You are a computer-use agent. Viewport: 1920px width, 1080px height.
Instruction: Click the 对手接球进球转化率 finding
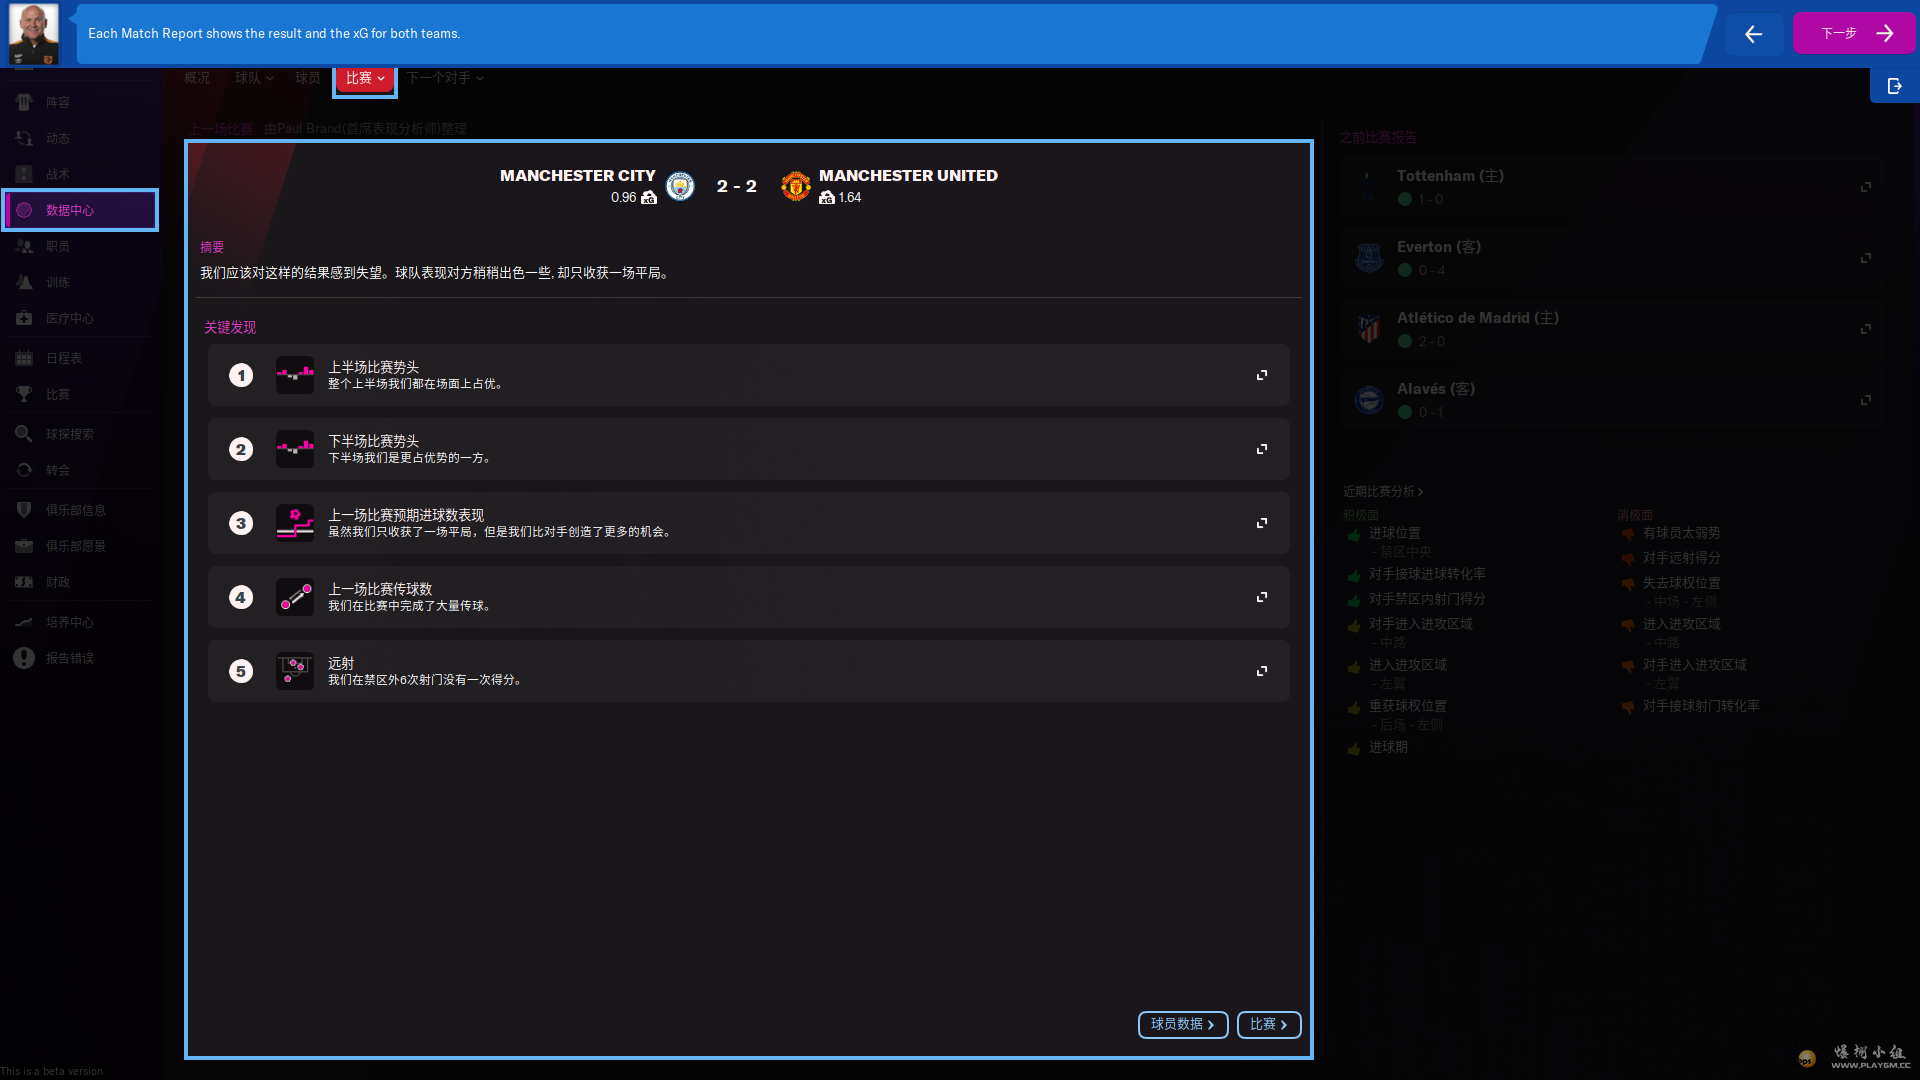(1427, 575)
